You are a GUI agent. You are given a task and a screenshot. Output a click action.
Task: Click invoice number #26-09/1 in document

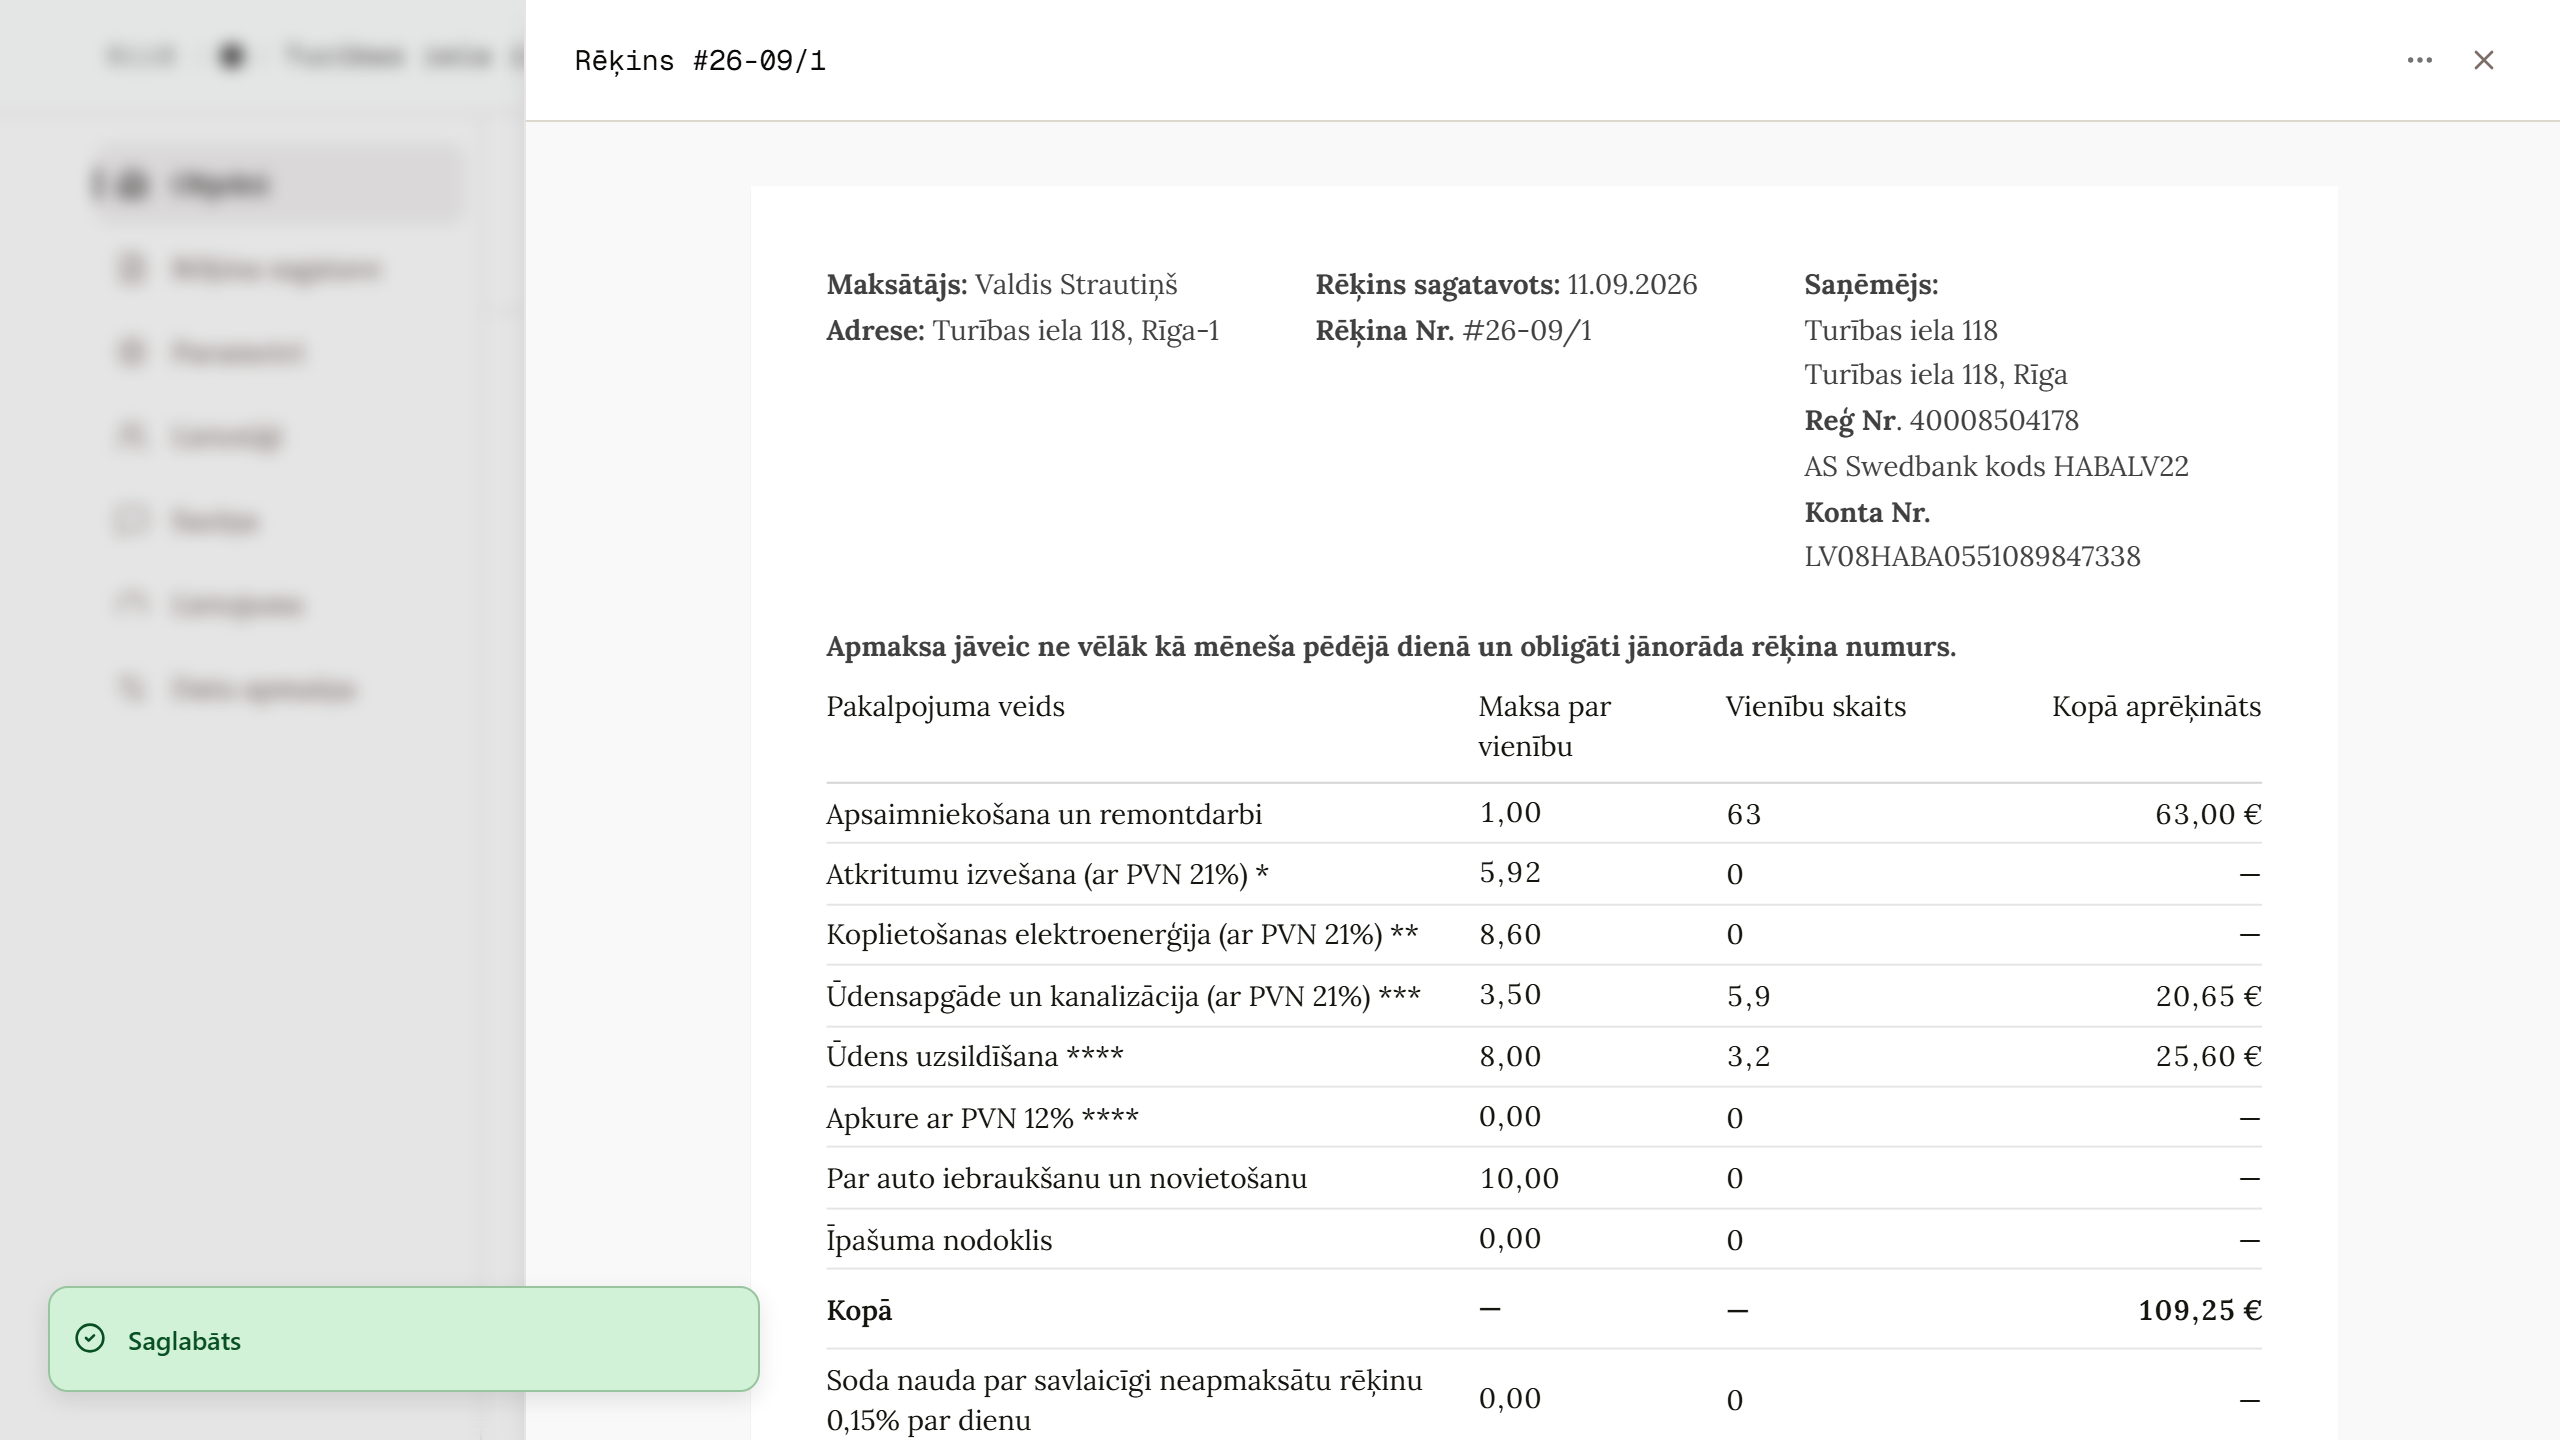pyautogui.click(x=1527, y=331)
